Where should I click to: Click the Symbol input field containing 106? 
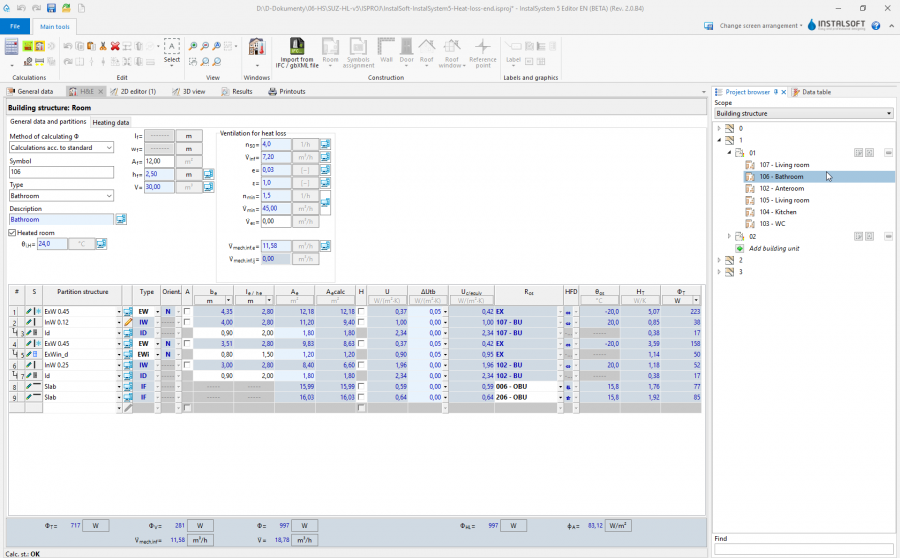click(61, 172)
